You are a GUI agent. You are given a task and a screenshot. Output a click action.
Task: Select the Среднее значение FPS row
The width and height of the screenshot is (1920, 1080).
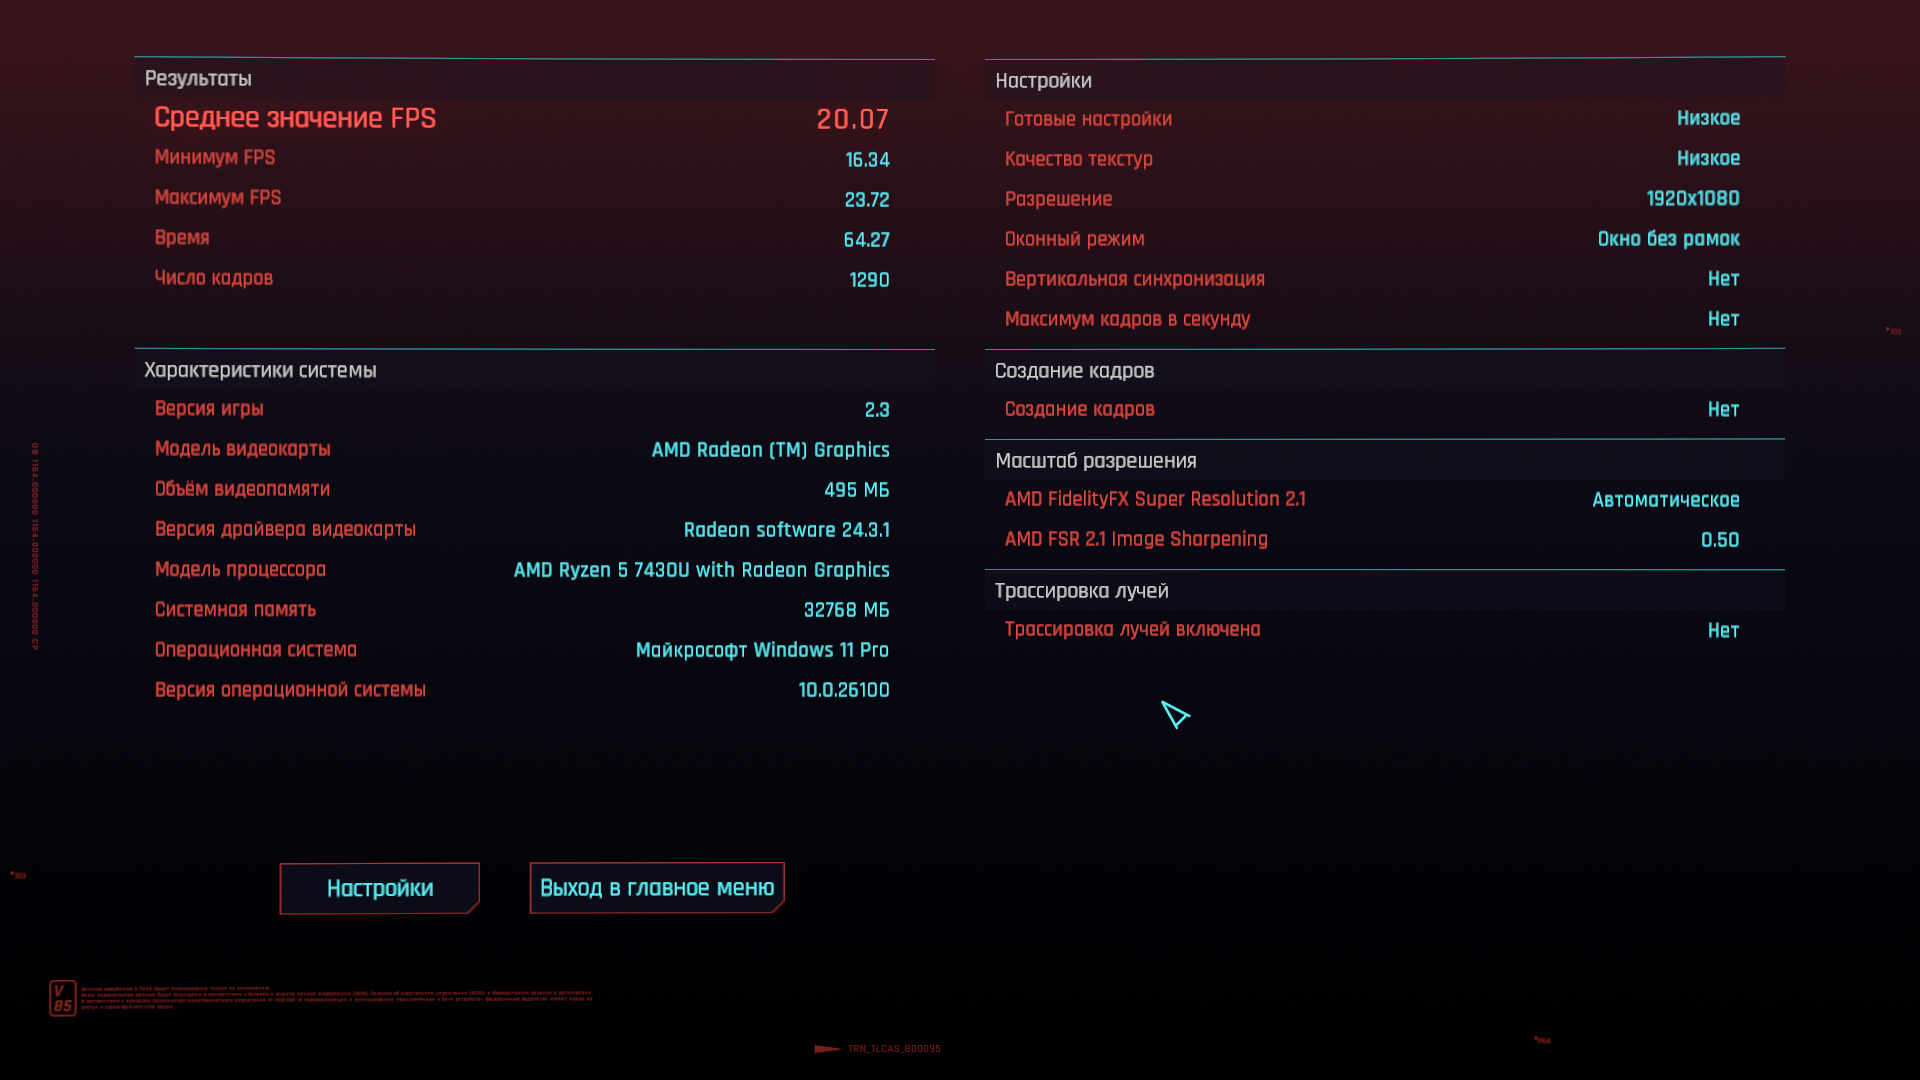[295, 118]
